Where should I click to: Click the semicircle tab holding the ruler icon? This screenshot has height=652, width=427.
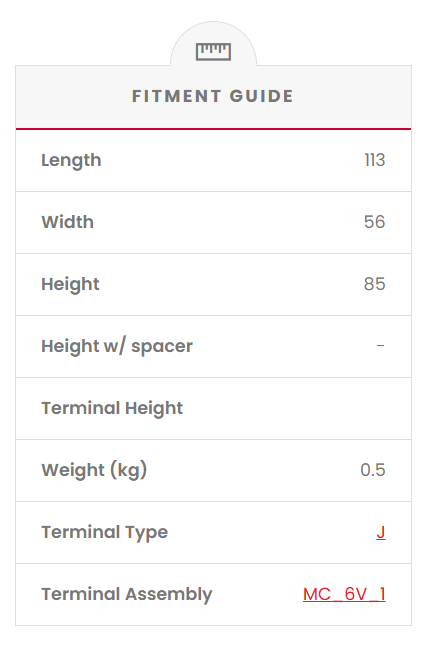(x=213, y=44)
